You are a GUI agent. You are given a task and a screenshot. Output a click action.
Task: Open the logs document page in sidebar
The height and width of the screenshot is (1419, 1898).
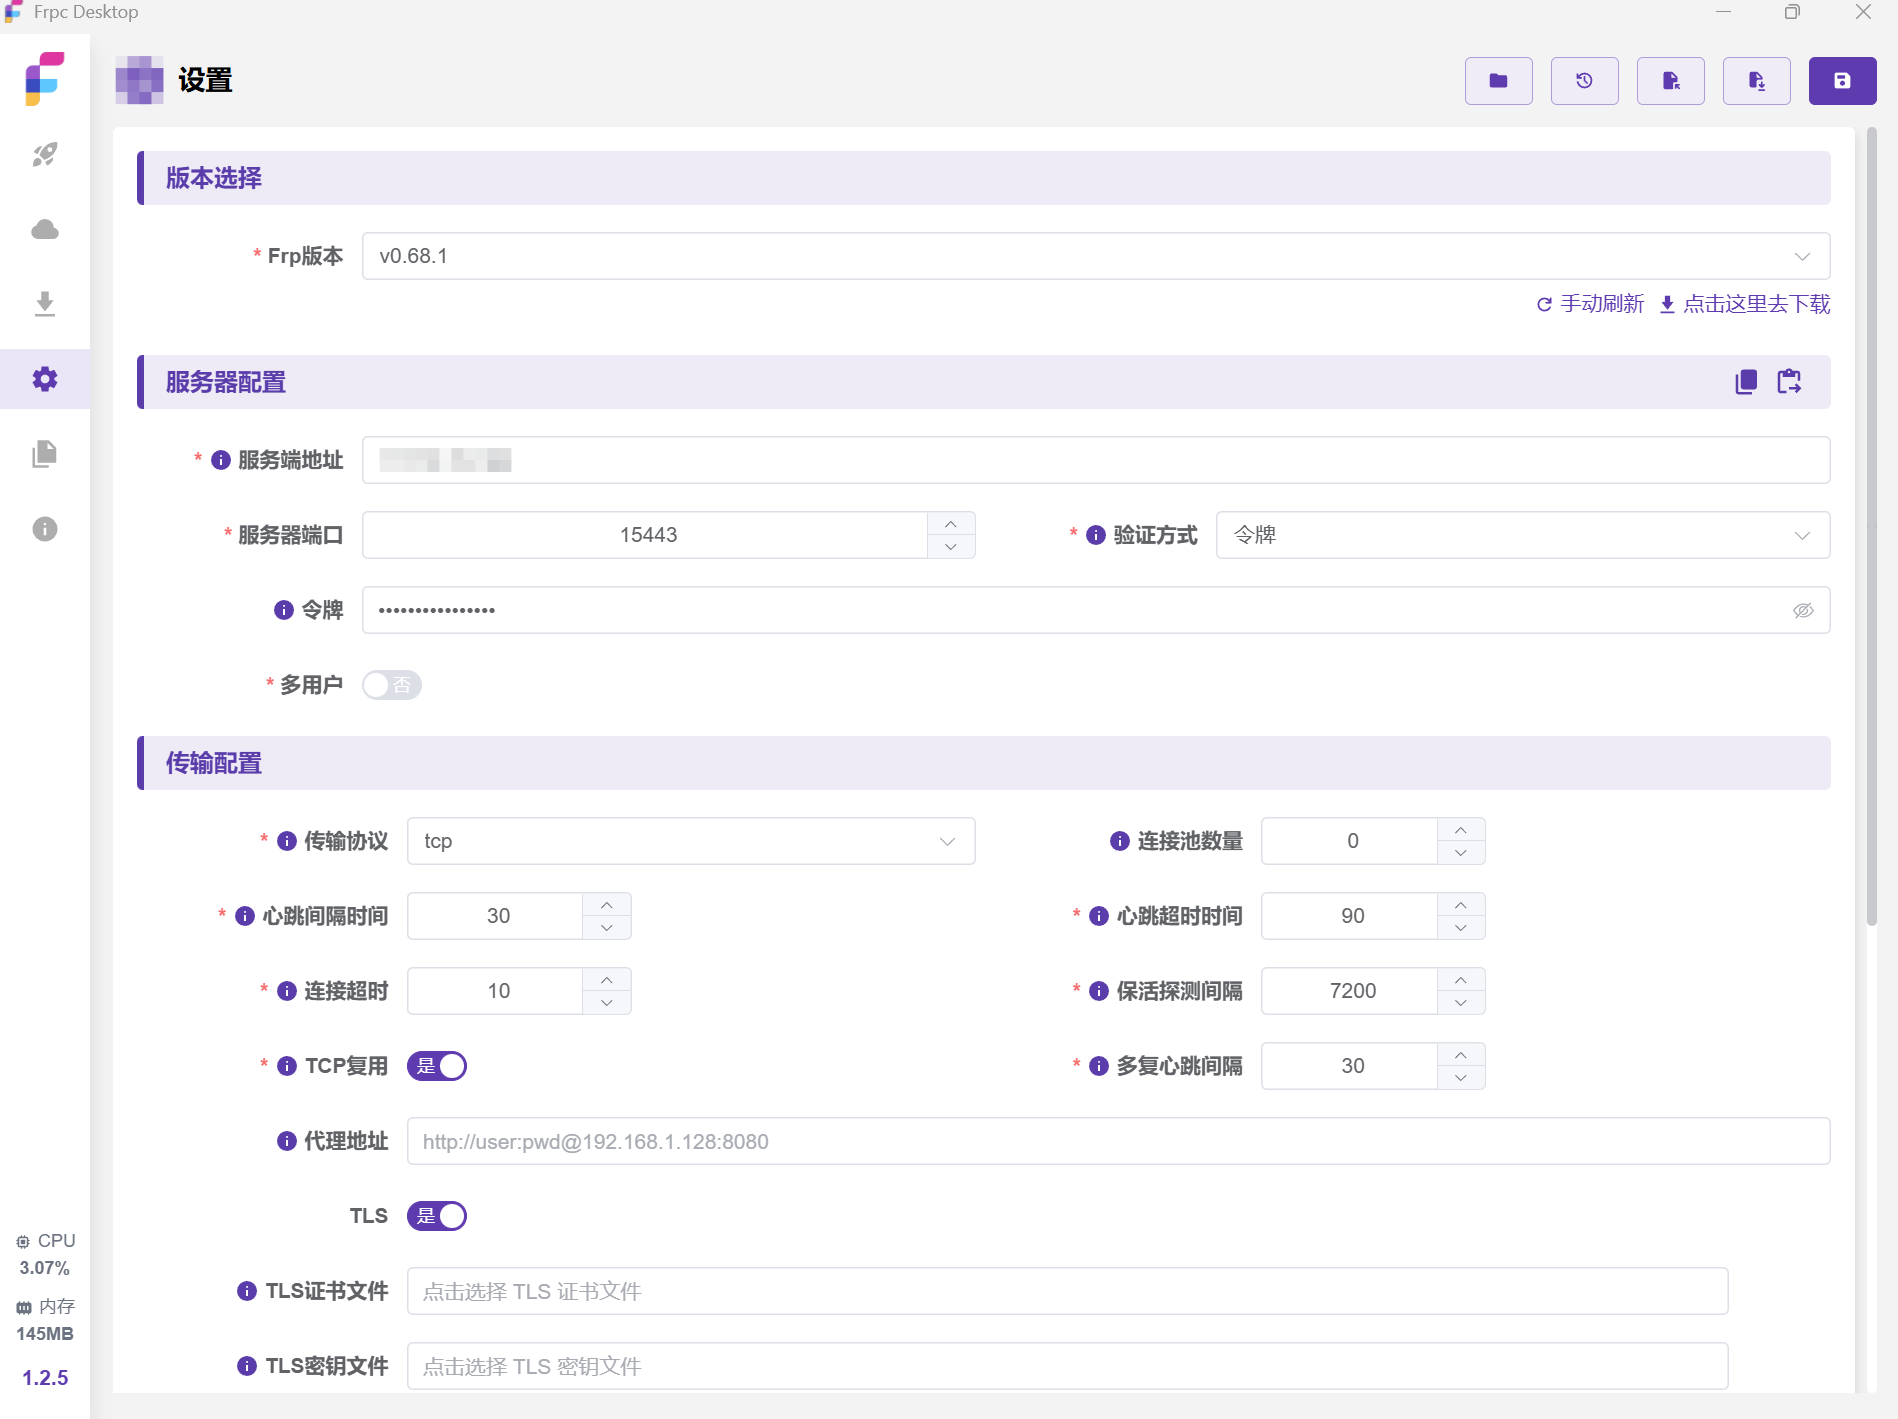coord(45,454)
